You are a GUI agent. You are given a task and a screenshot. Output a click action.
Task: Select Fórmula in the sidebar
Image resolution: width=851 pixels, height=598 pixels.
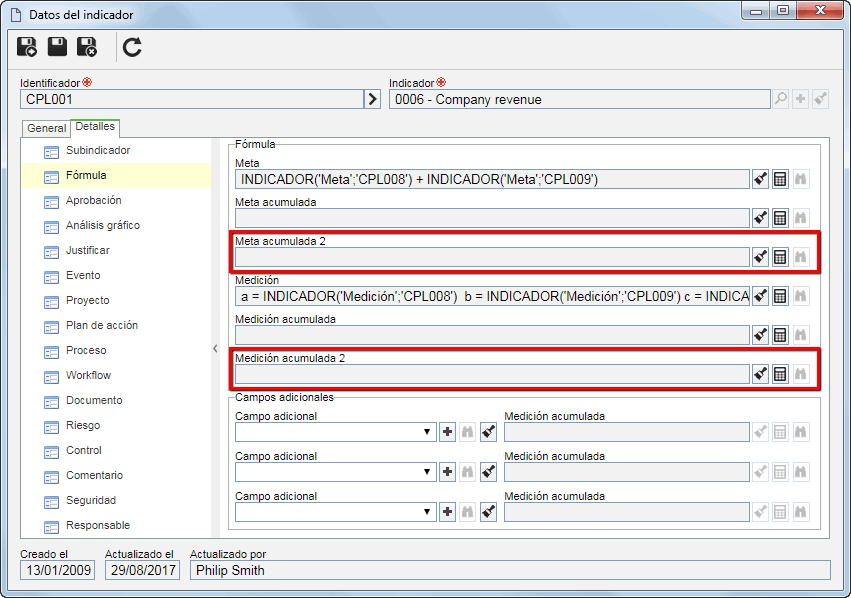pyautogui.click(x=86, y=175)
